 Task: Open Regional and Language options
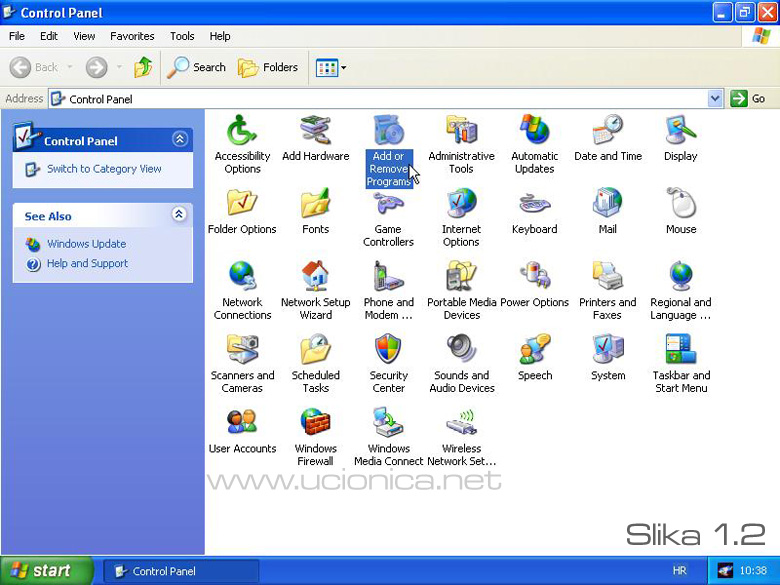(x=681, y=291)
